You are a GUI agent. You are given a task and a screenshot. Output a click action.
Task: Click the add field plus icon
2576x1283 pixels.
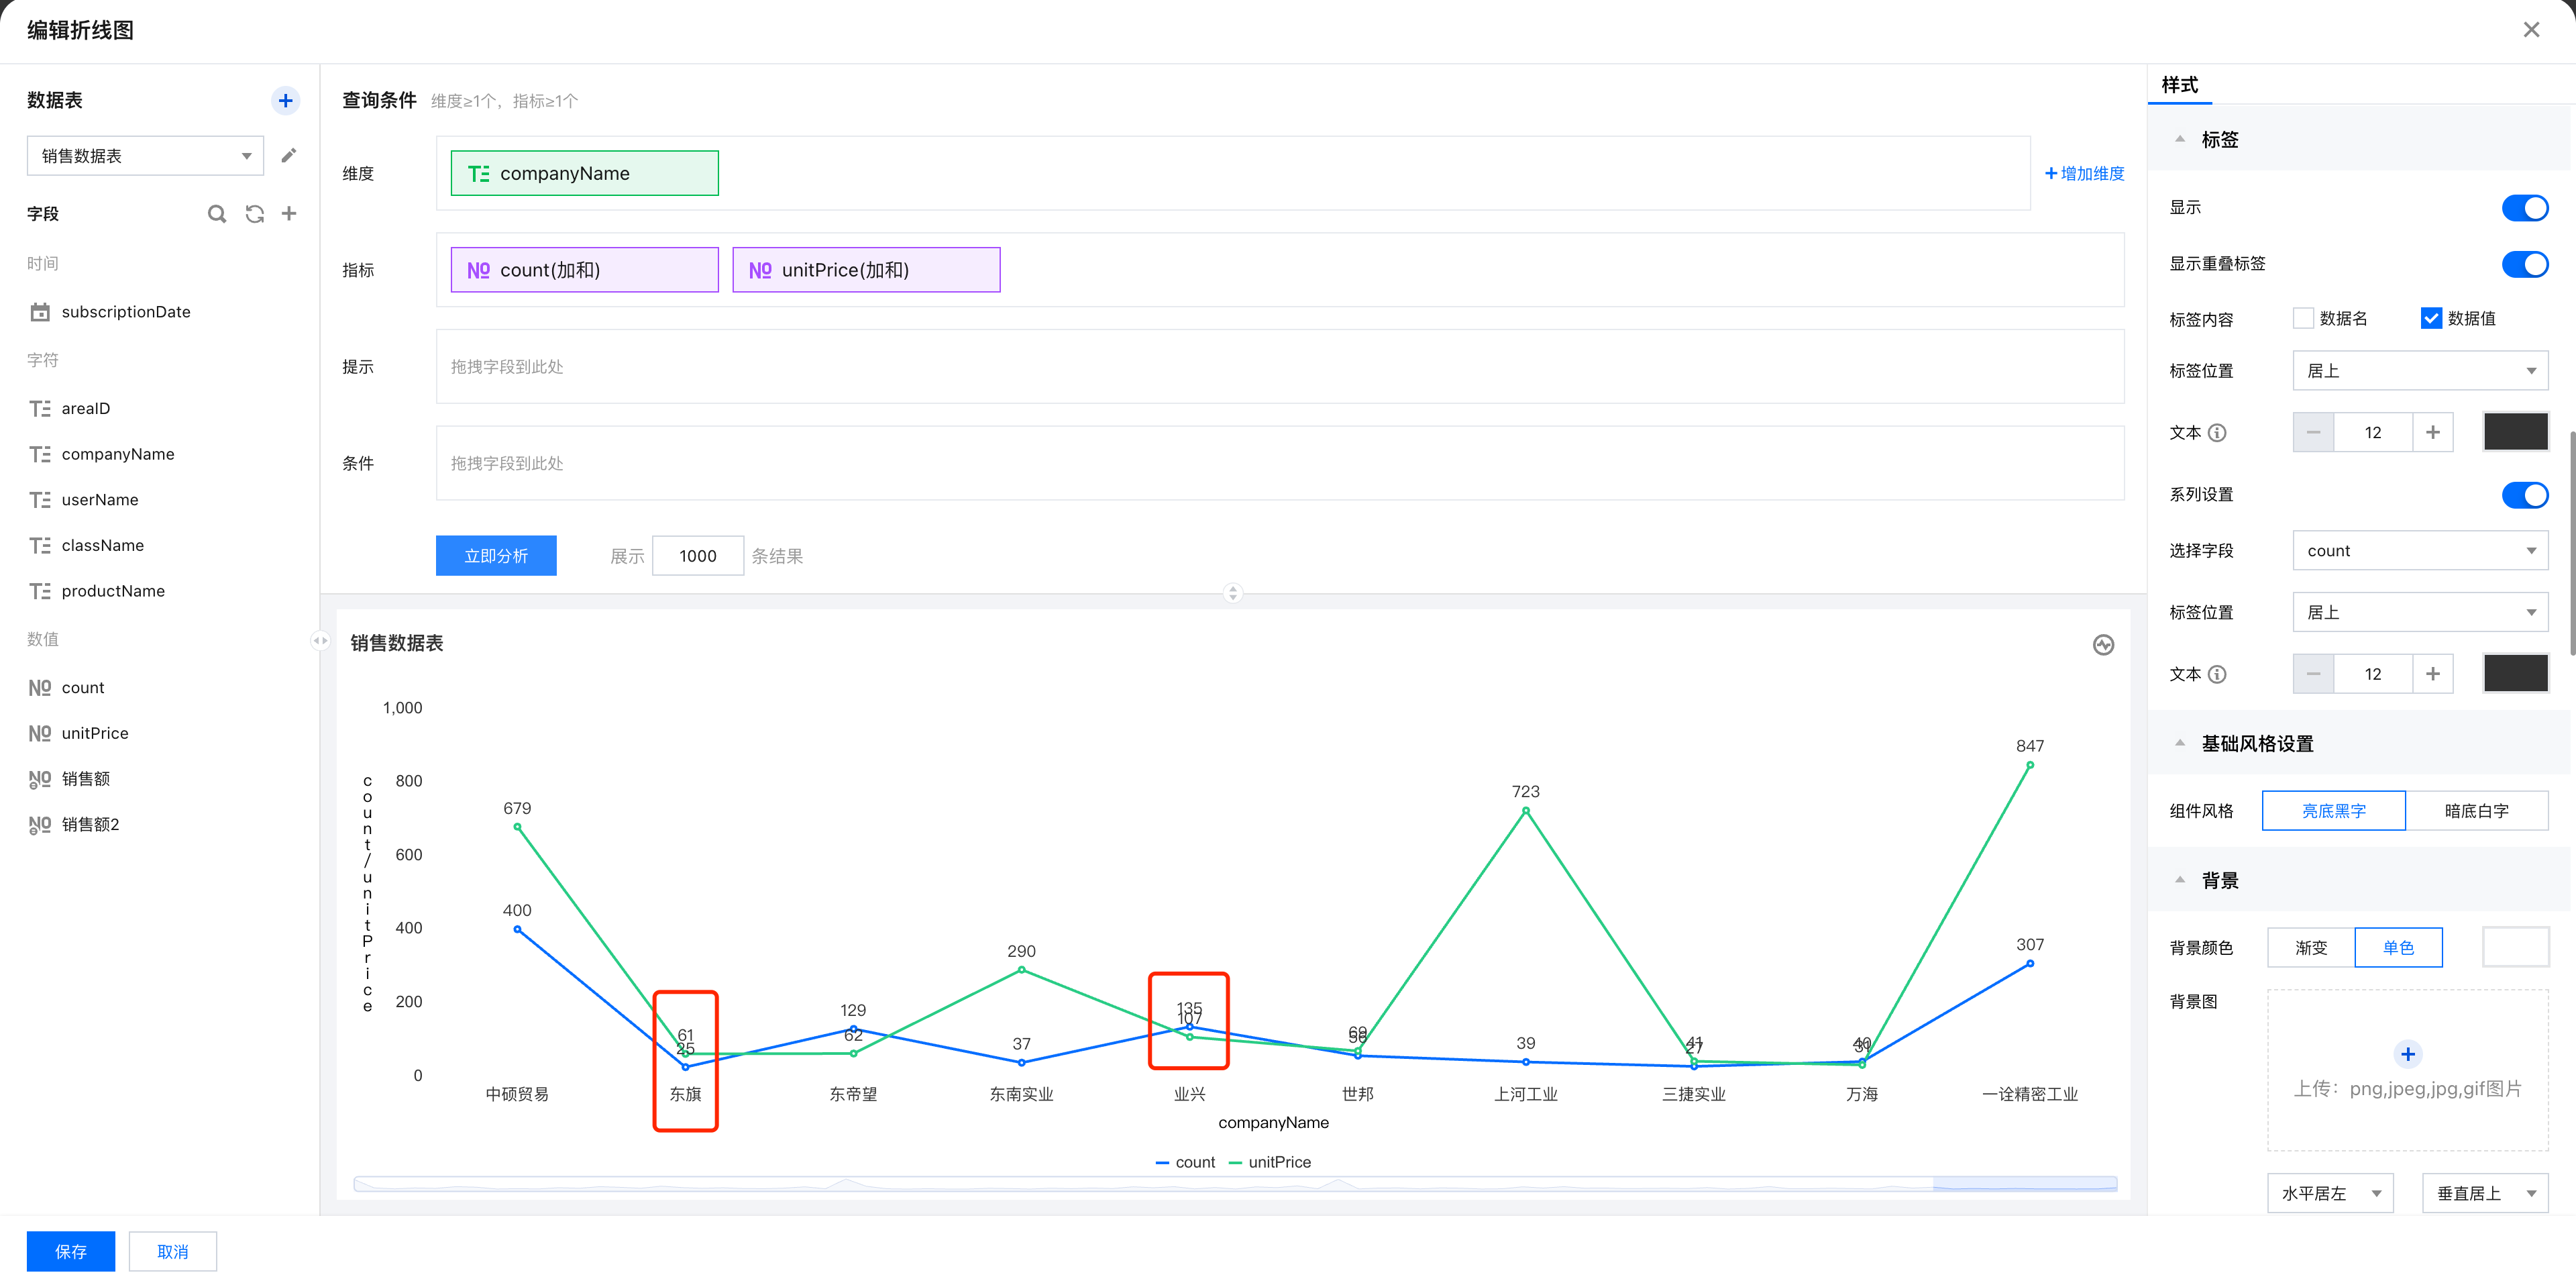tap(289, 213)
